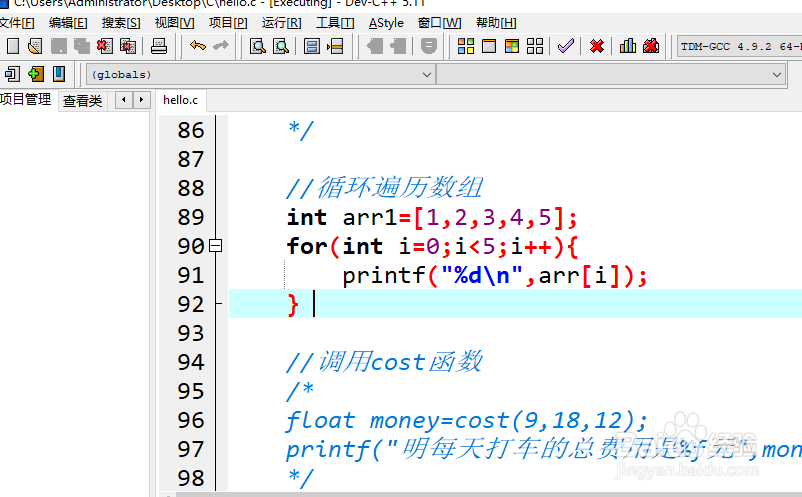Click the Insert icon with green plus

(35, 74)
